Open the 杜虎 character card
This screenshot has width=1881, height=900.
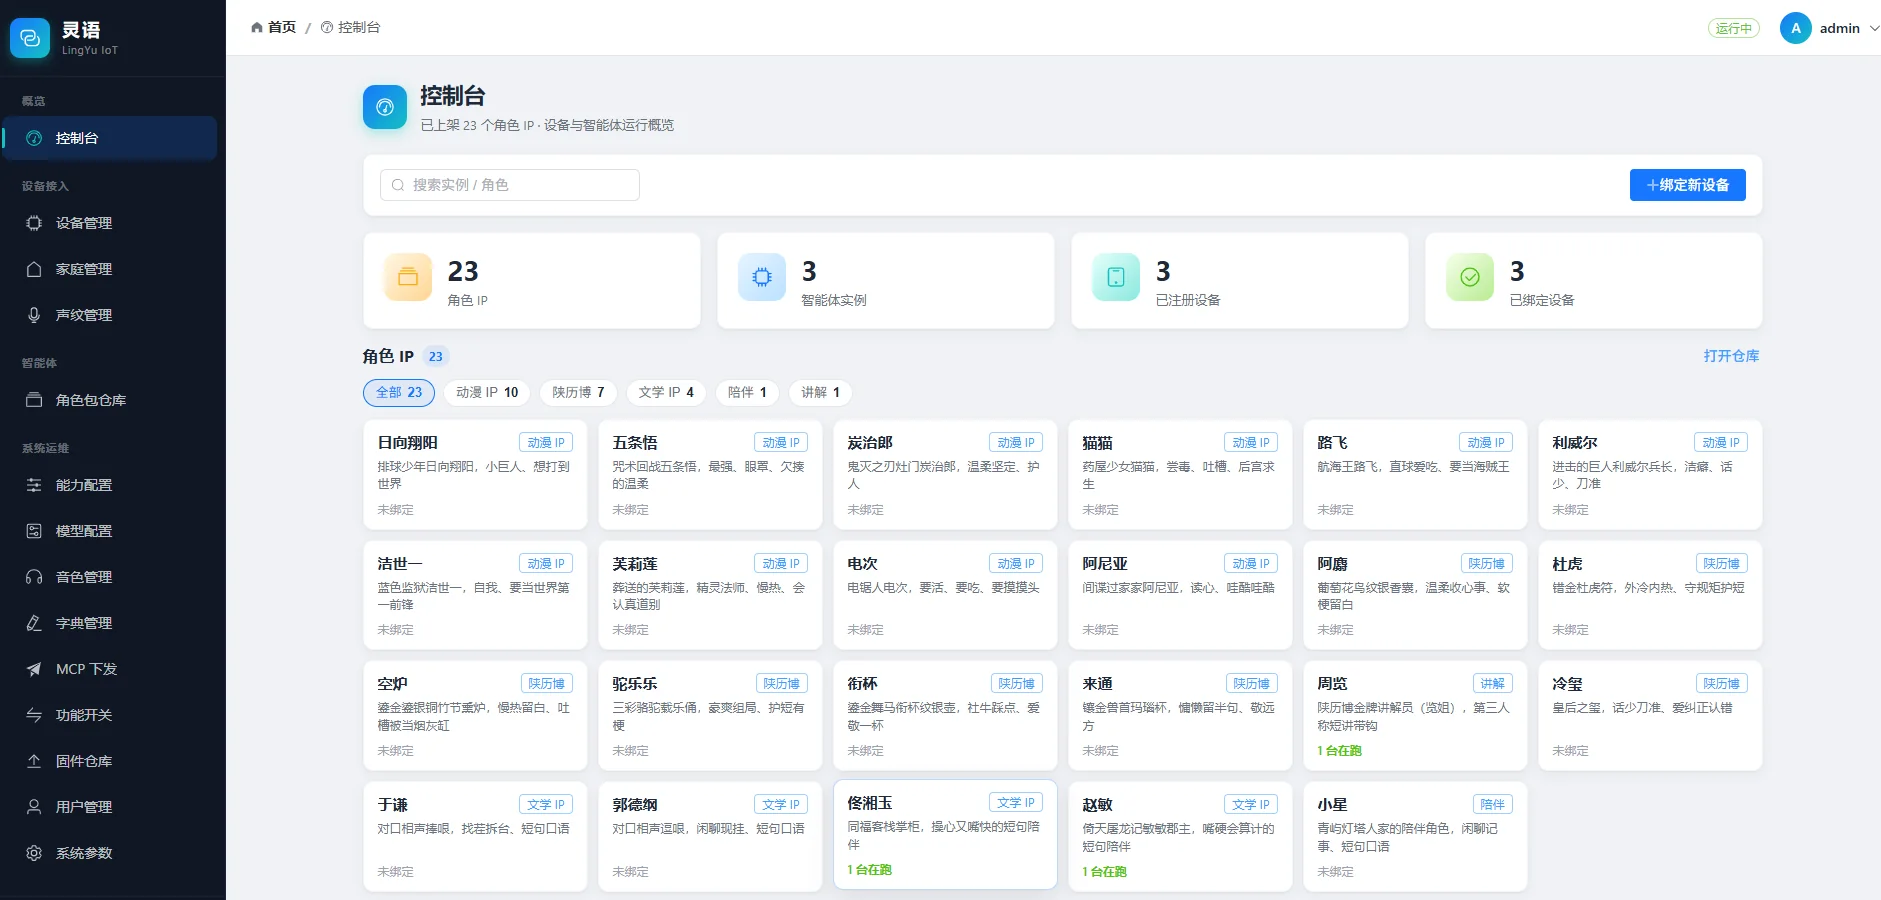pyautogui.click(x=1650, y=595)
